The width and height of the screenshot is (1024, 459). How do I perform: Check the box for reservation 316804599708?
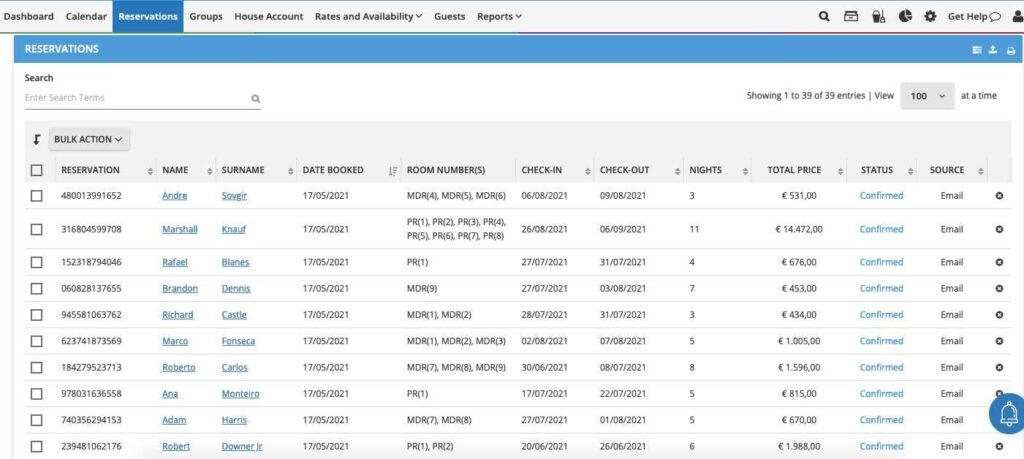point(37,229)
